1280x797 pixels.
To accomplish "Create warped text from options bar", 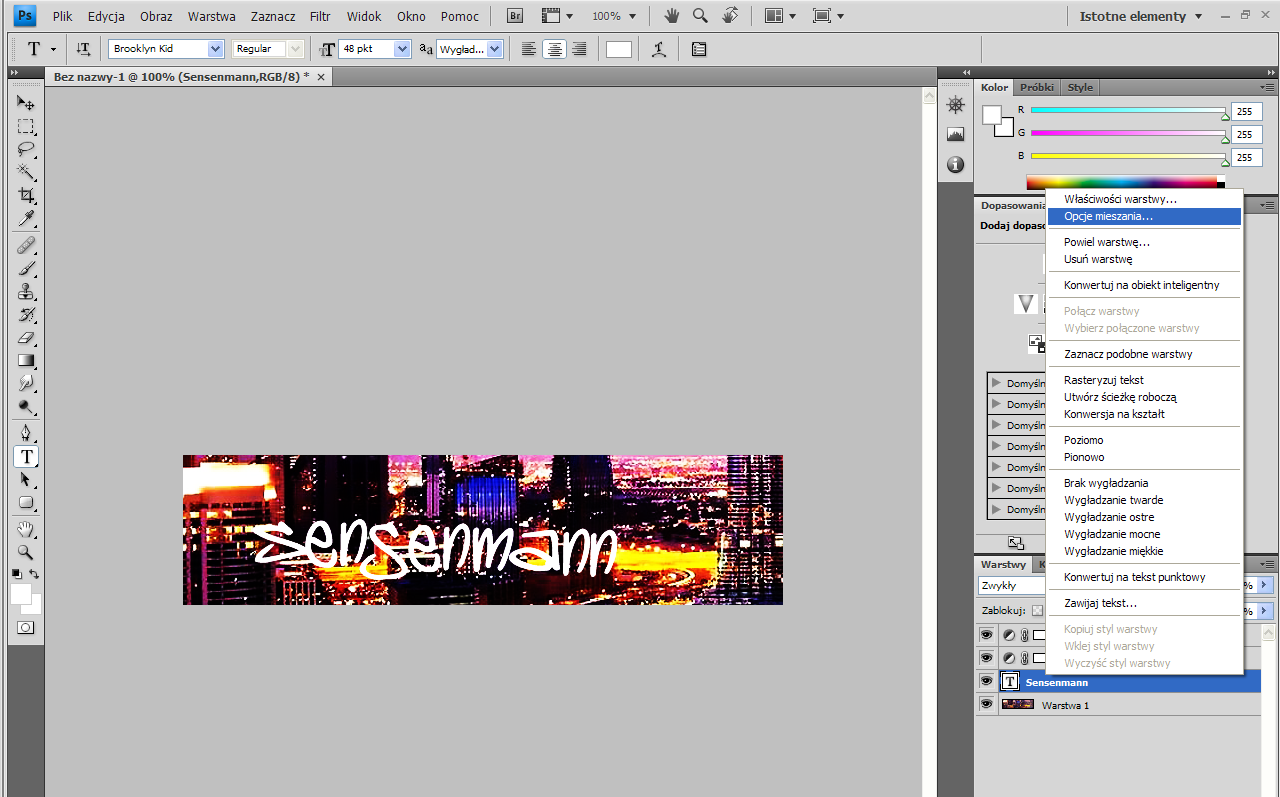I will tap(658, 49).
